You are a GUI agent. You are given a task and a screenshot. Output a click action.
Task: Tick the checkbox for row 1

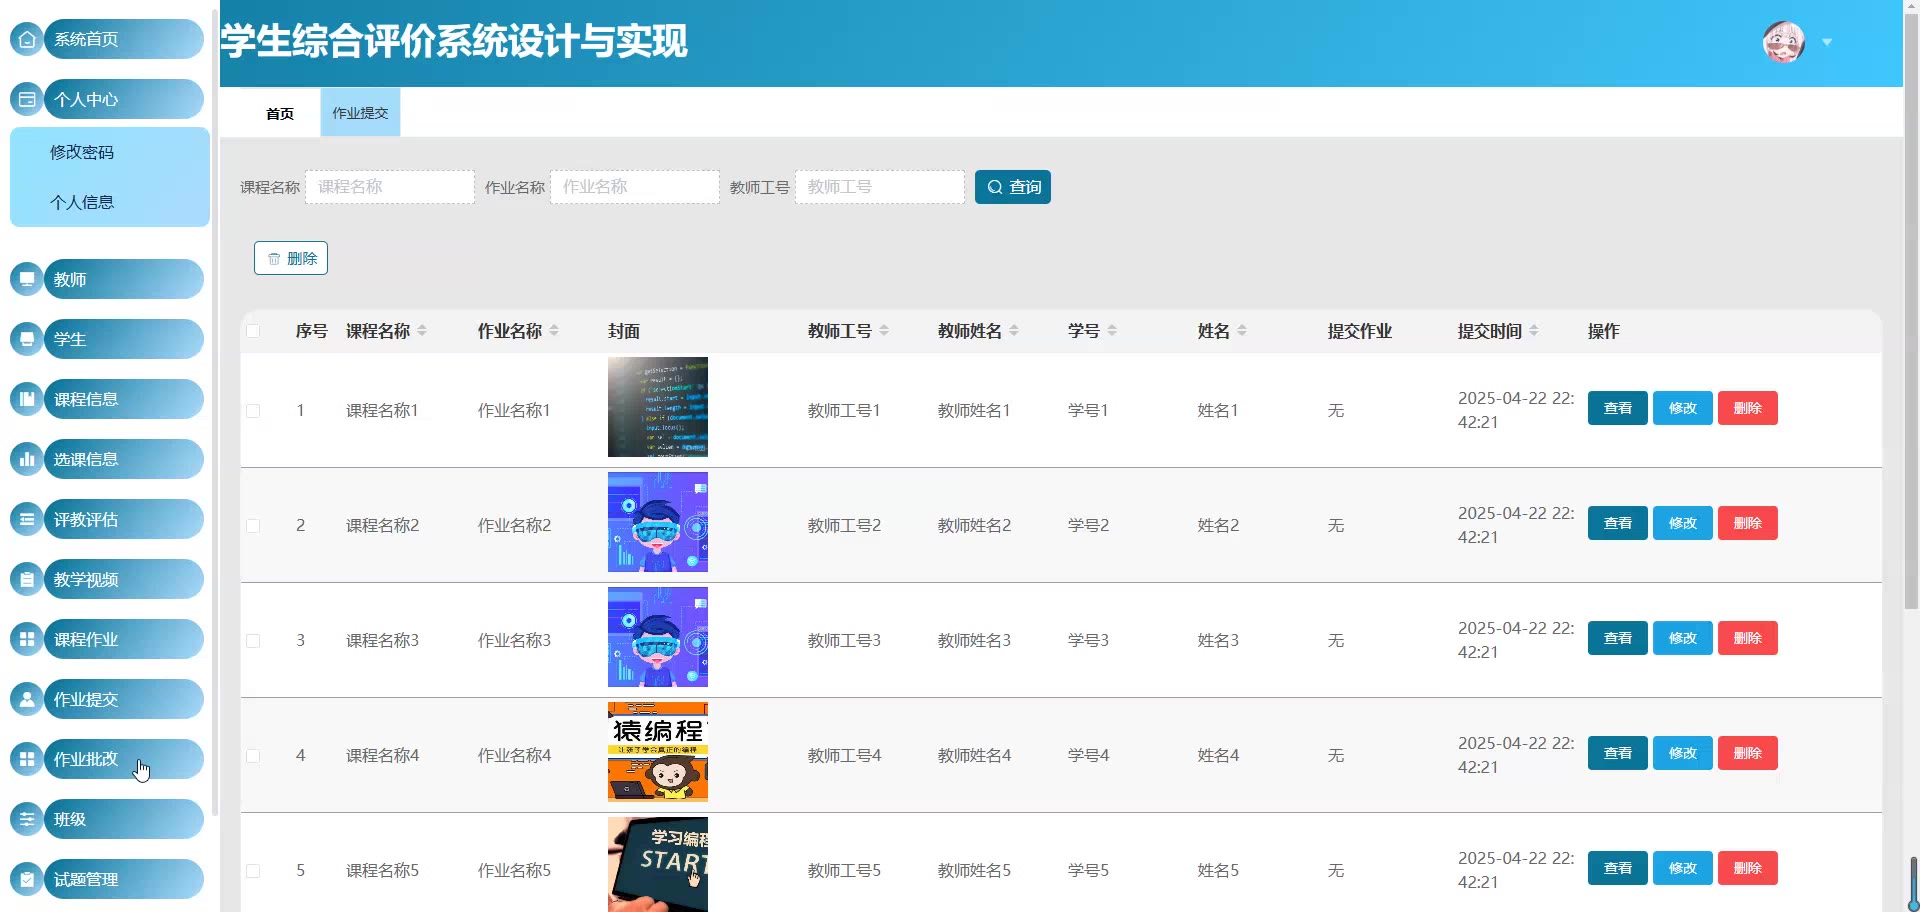(x=253, y=411)
